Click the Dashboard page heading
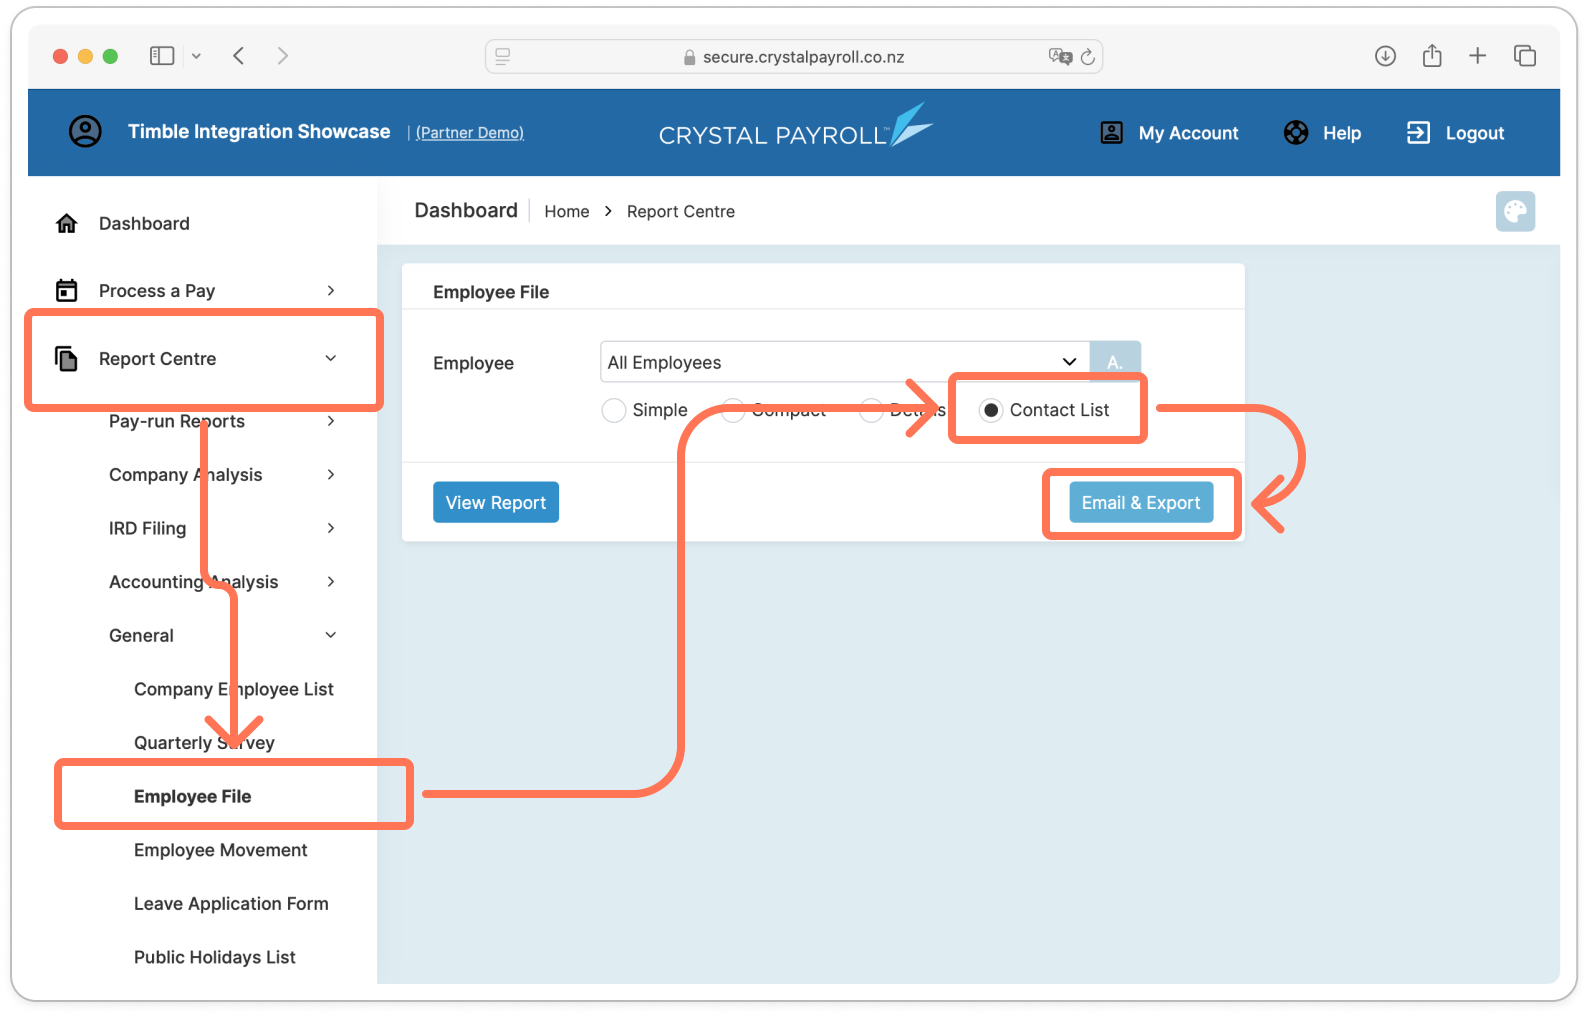The image size is (1589, 1016). [466, 210]
